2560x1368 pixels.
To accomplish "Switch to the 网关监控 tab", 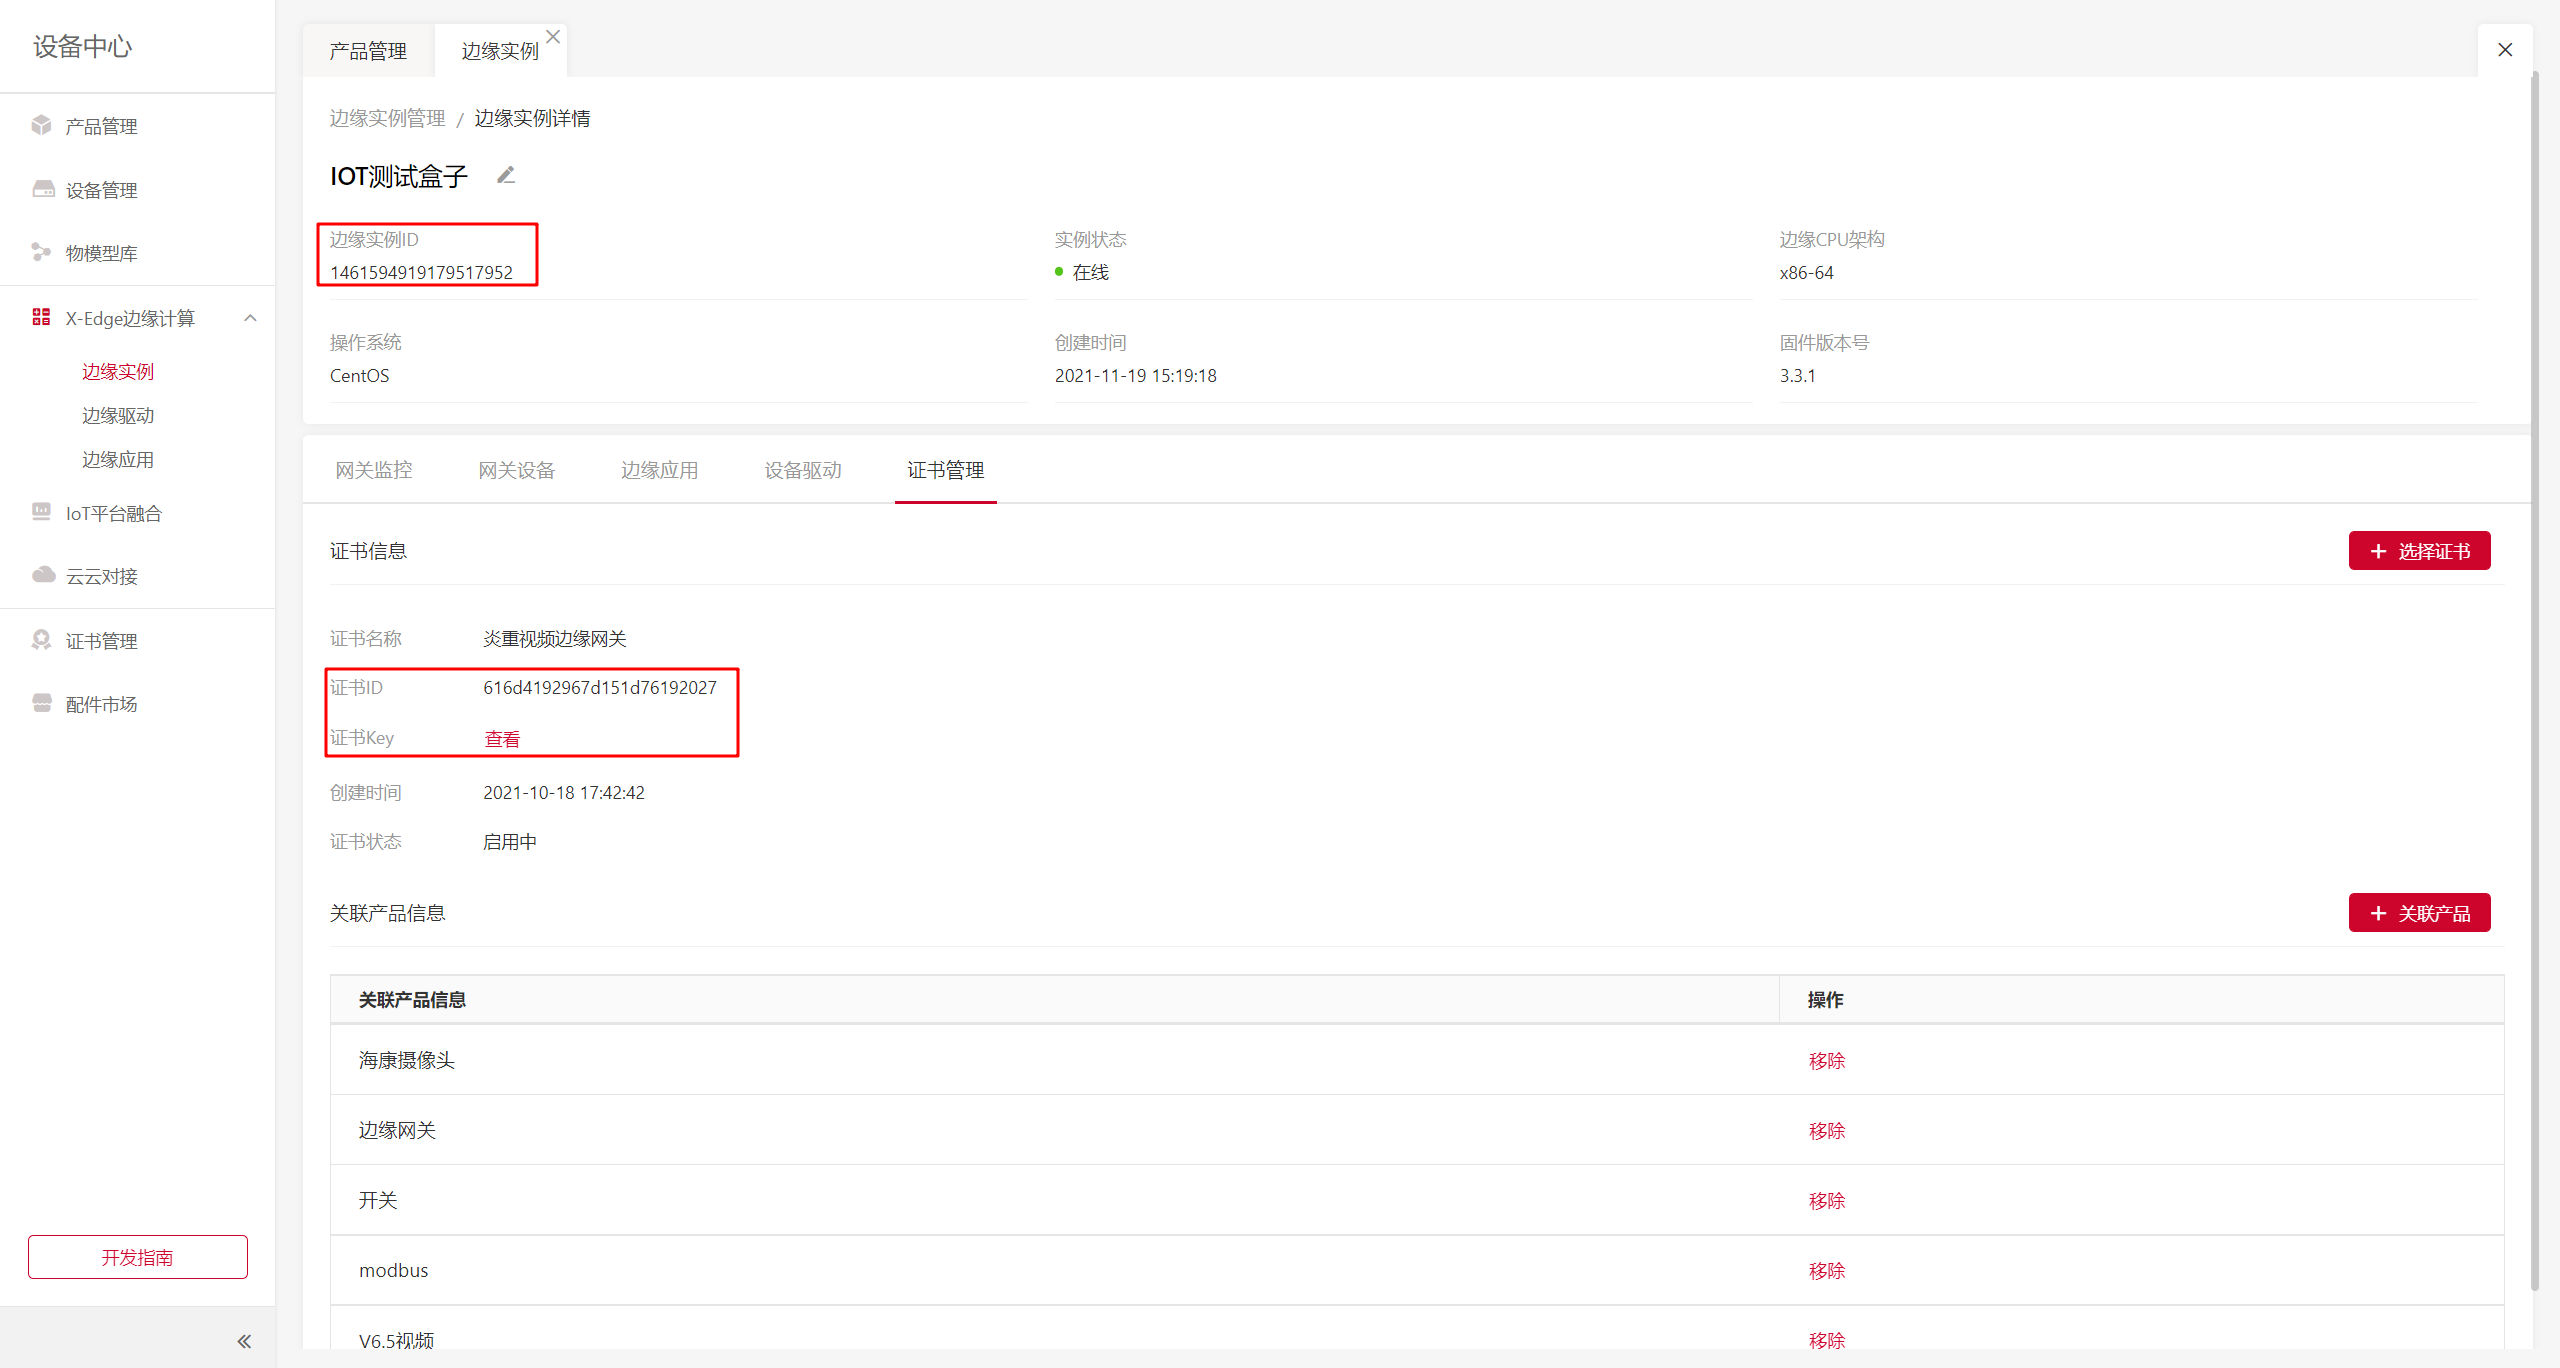I will click(373, 470).
